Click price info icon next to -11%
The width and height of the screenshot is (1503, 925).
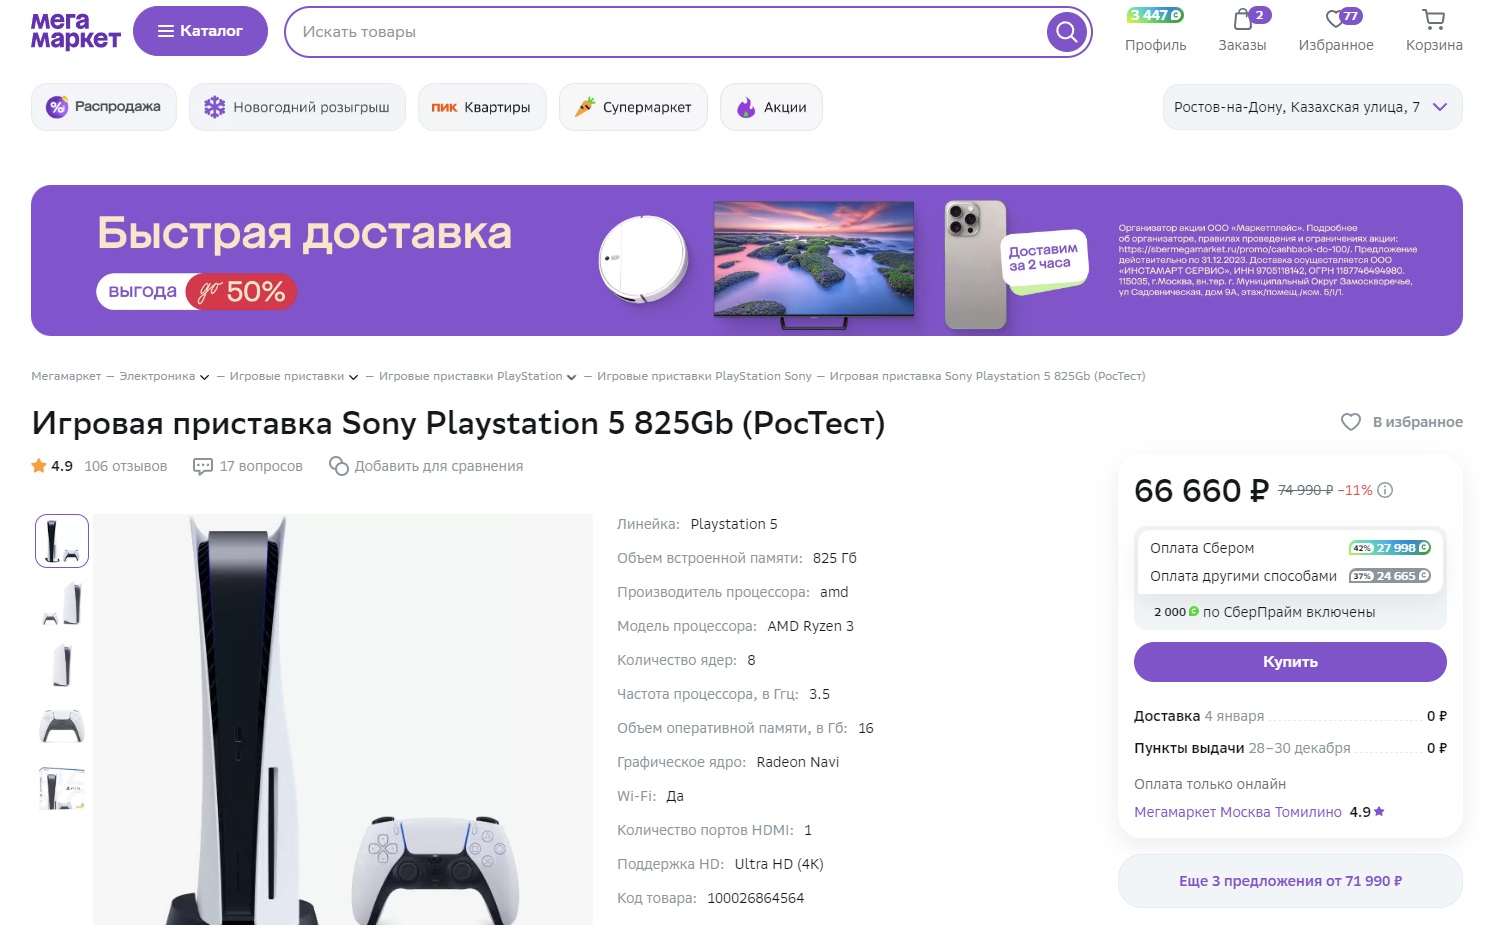(1385, 490)
